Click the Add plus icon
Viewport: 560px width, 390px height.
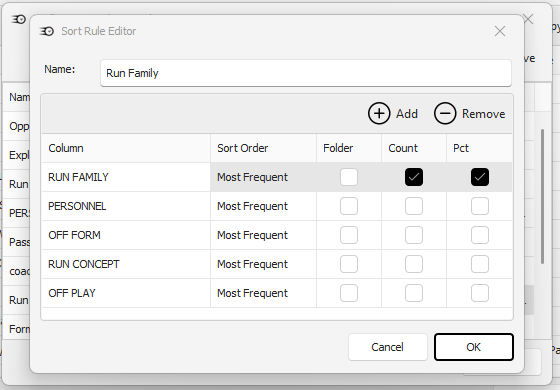click(379, 114)
